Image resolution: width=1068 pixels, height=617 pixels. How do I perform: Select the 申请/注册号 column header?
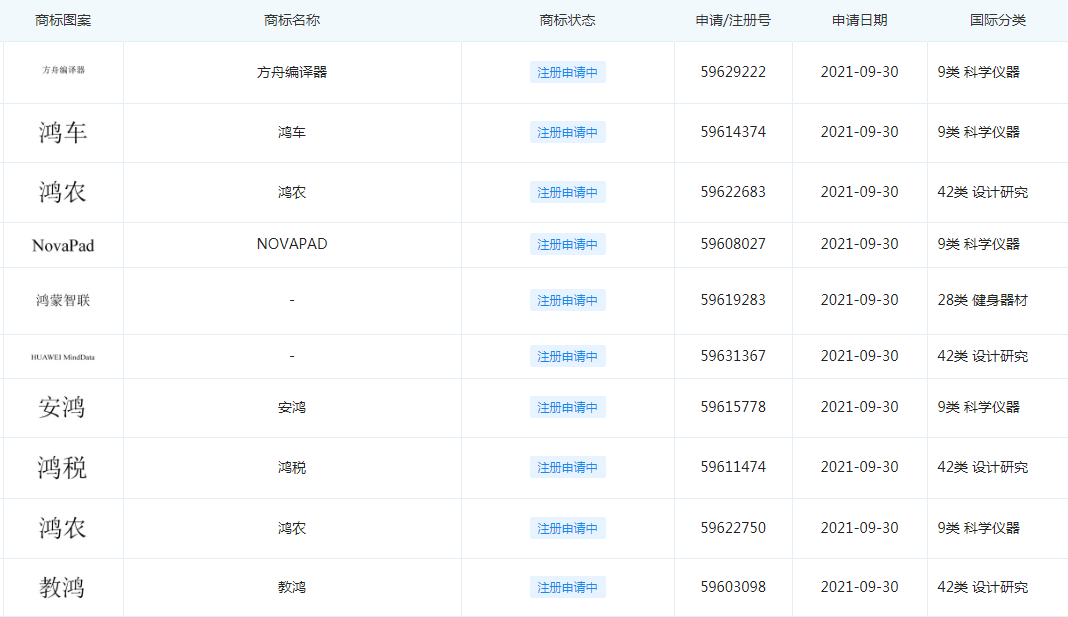pyautogui.click(x=733, y=20)
